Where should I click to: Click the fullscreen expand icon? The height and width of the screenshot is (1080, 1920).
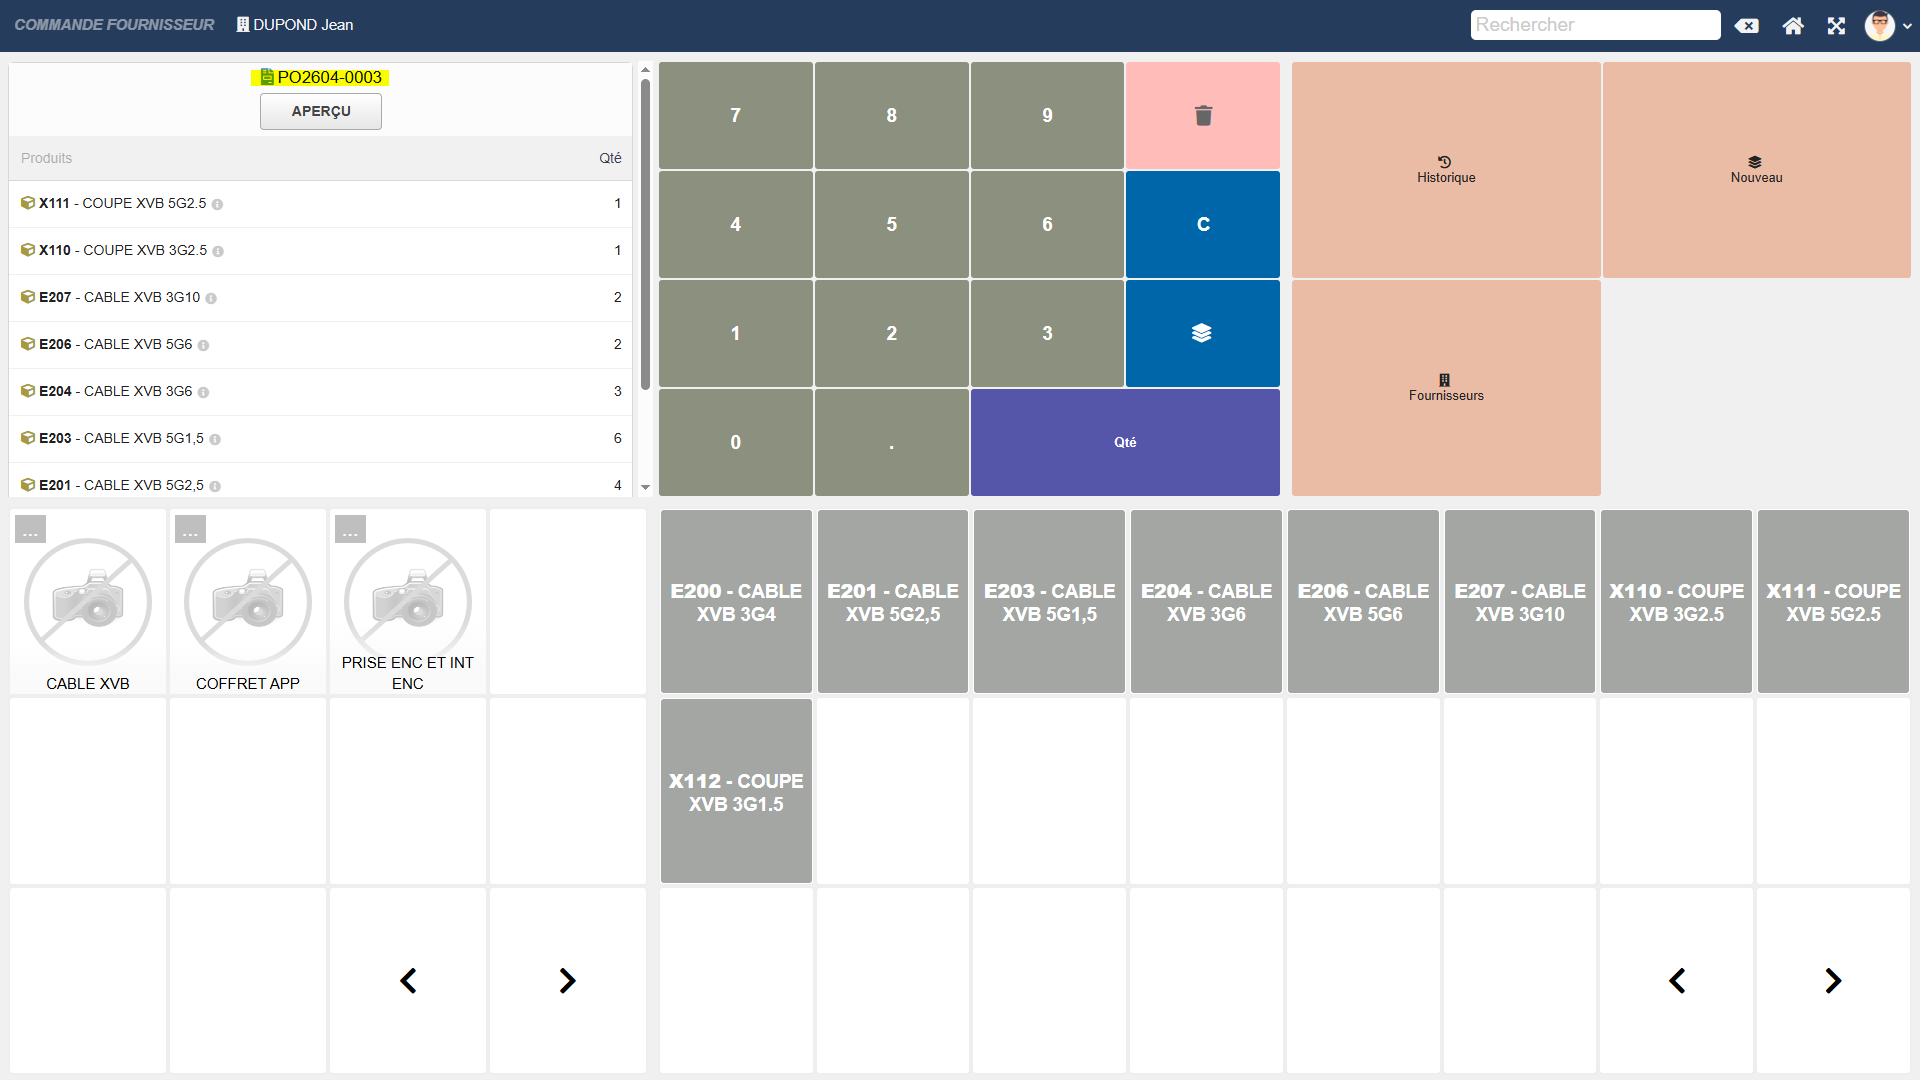(x=1836, y=26)
